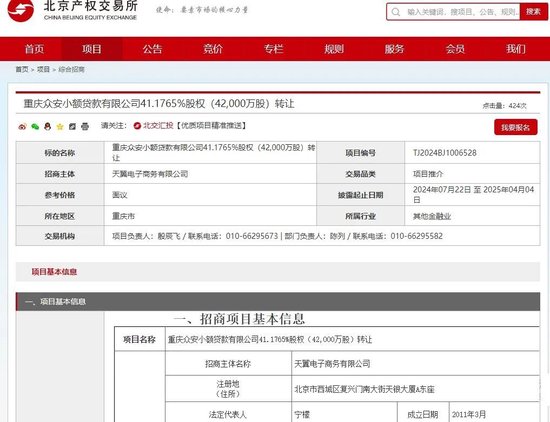Click the address 北京市西城区复兴门南大街 cell
Viewport: 550px width, 422px height.
(x=415, y=389)
